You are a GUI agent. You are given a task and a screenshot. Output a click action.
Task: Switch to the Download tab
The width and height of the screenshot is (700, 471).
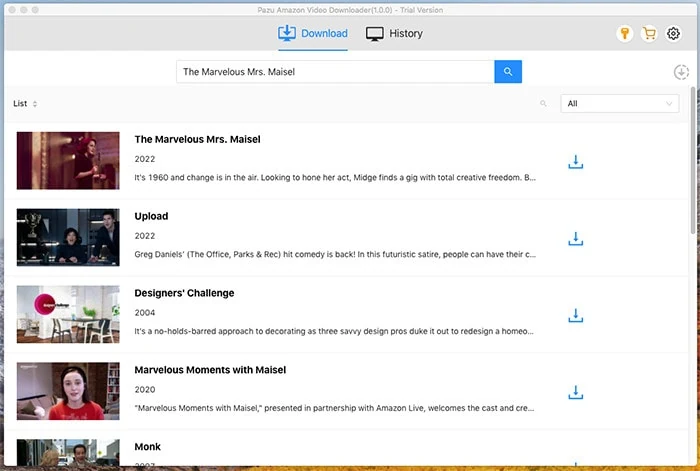[x=313, y=33]
